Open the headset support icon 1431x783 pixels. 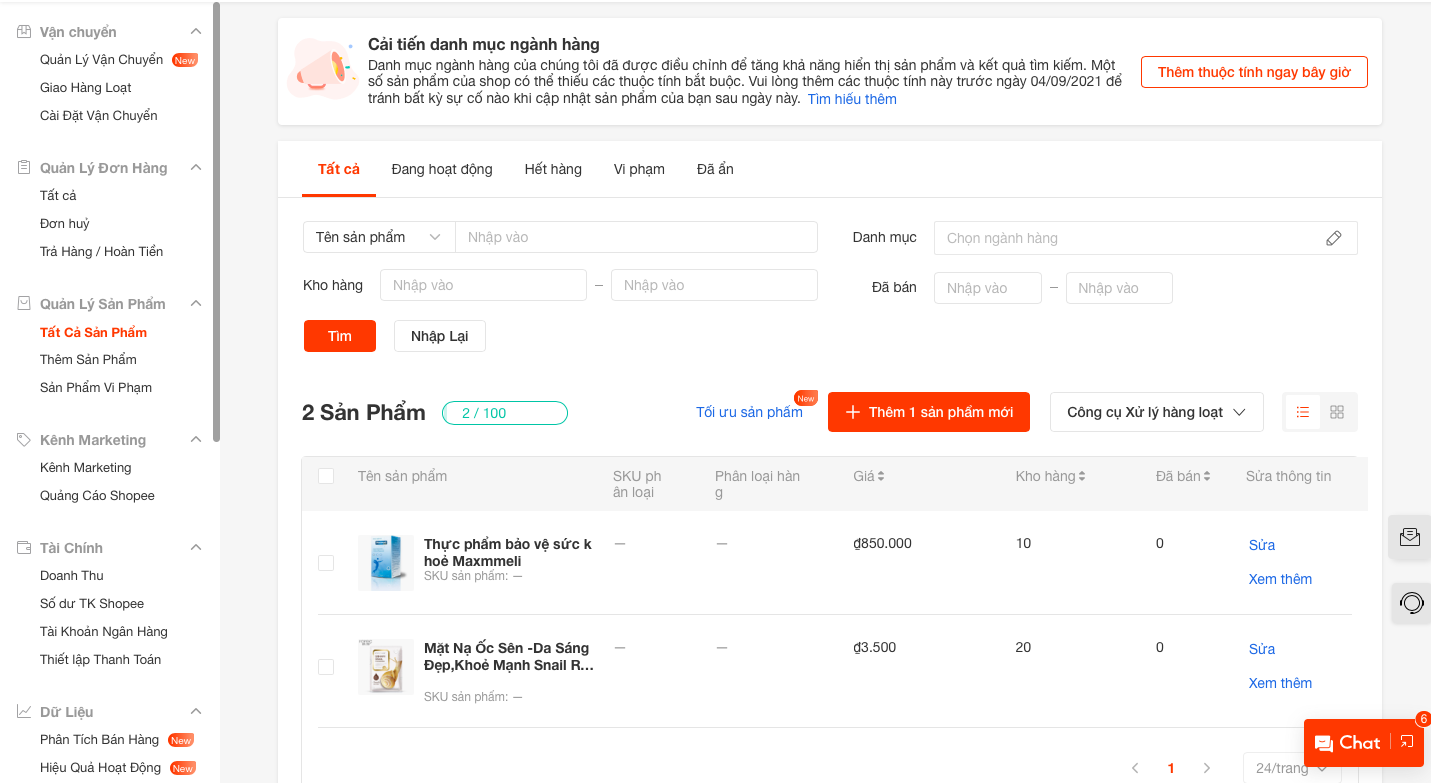coord(1411,603)
